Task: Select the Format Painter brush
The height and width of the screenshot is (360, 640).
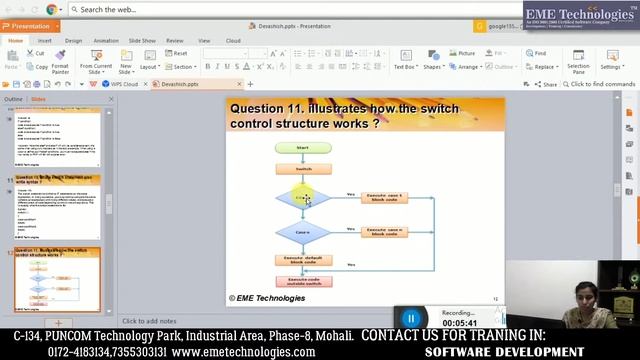Action: (60, 61)
